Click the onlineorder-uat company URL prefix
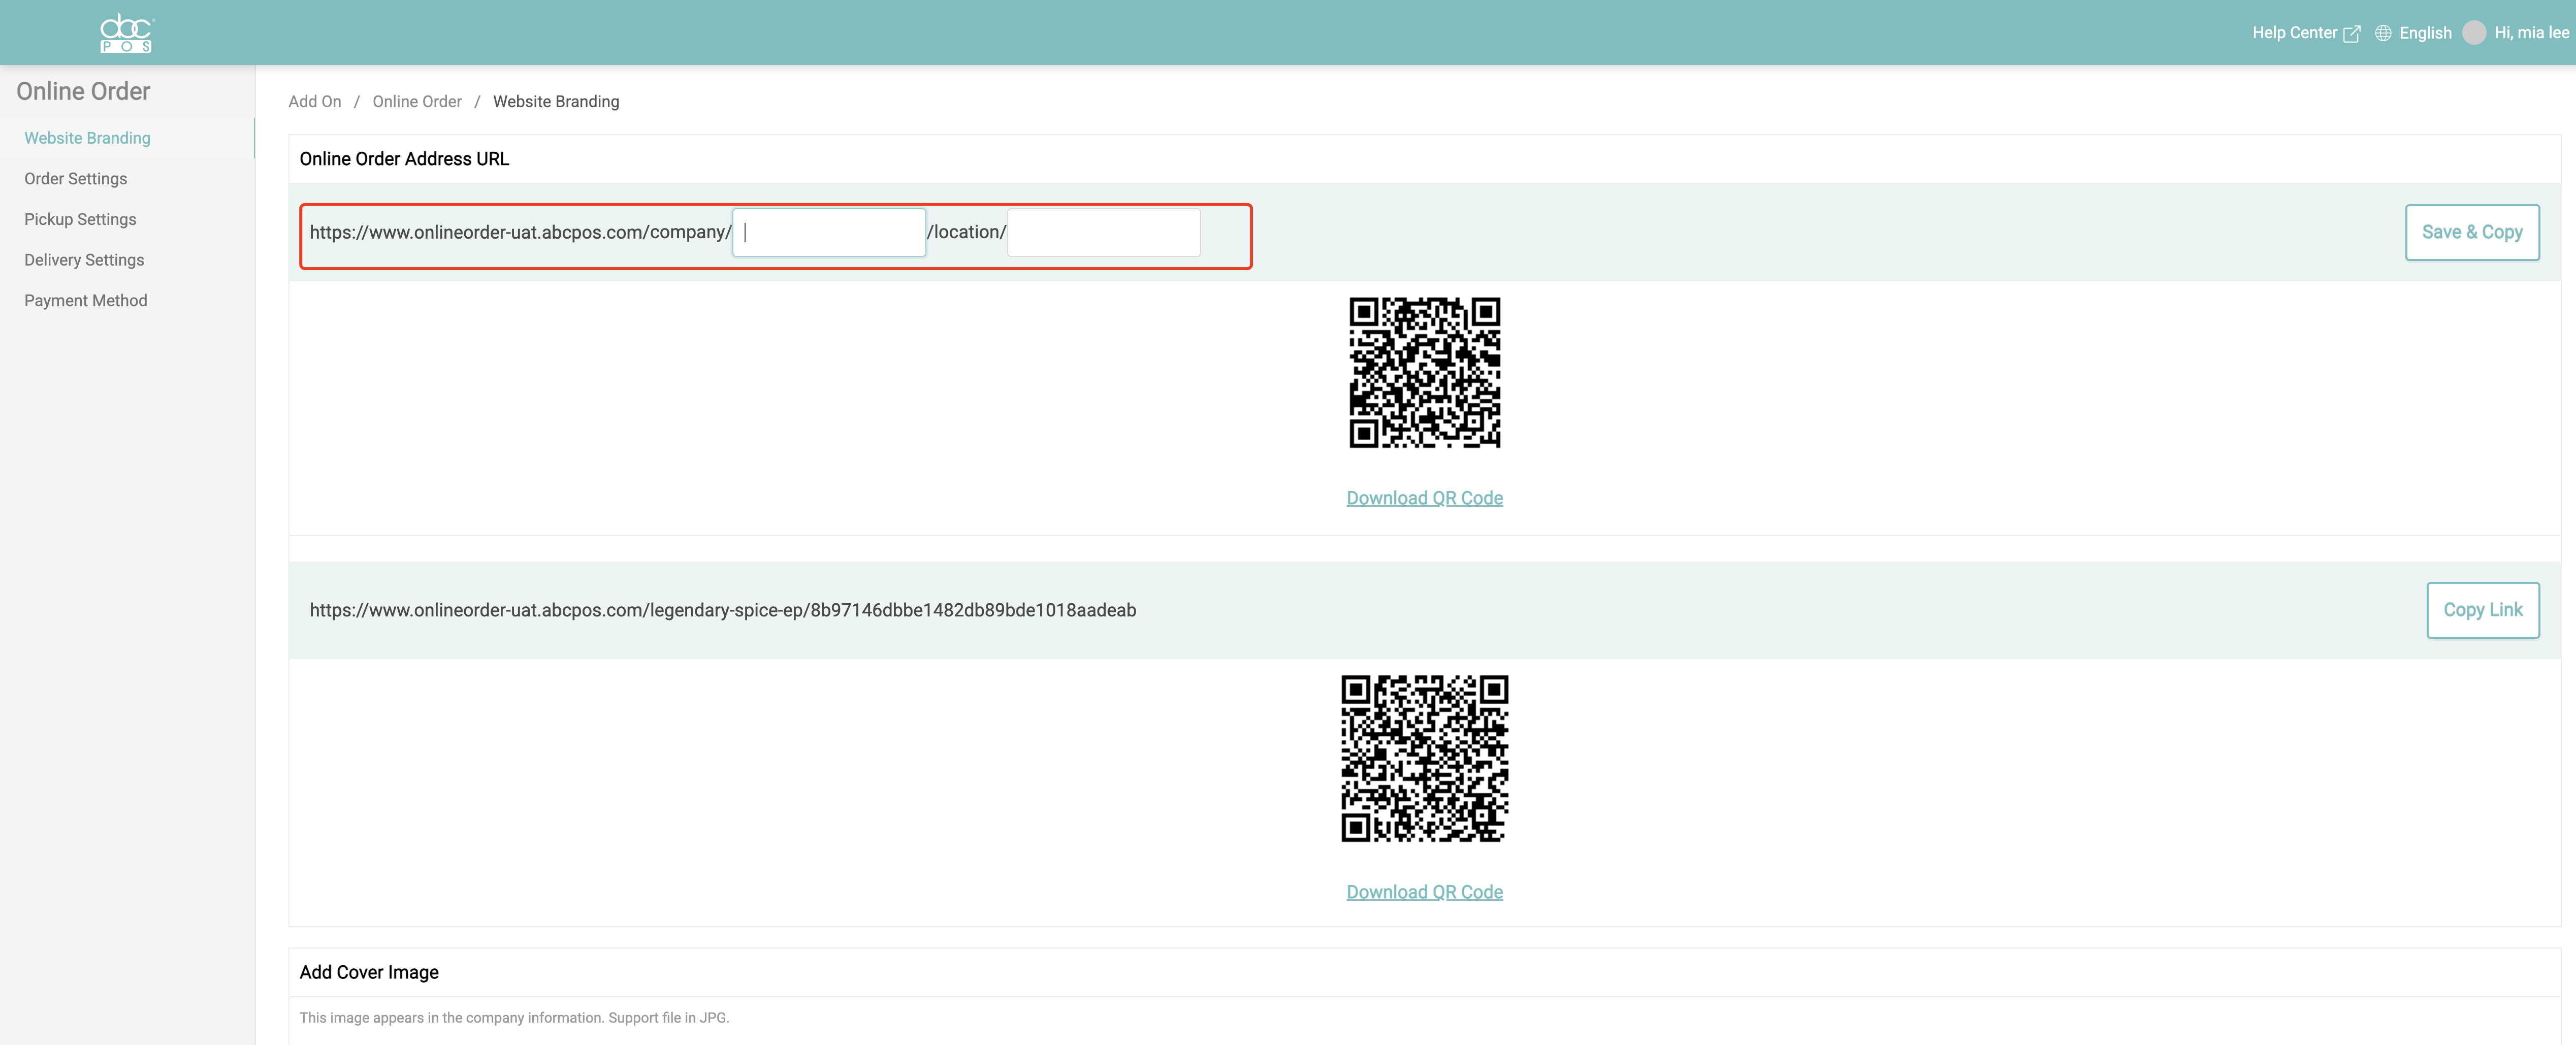Screen dimensions: 2576x1045 [x=520, y=232]
